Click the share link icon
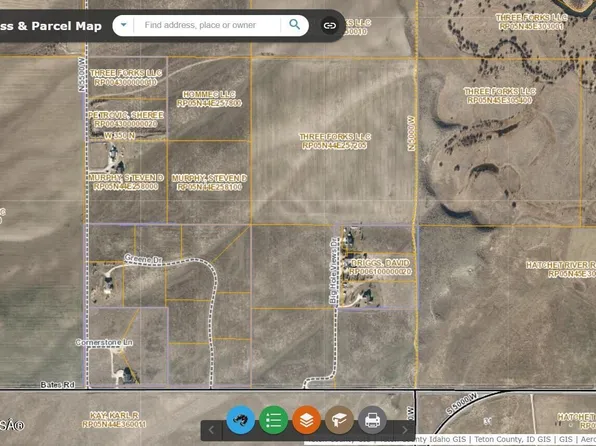Viewport: 596px width, 446px height. tap(329, 26)
